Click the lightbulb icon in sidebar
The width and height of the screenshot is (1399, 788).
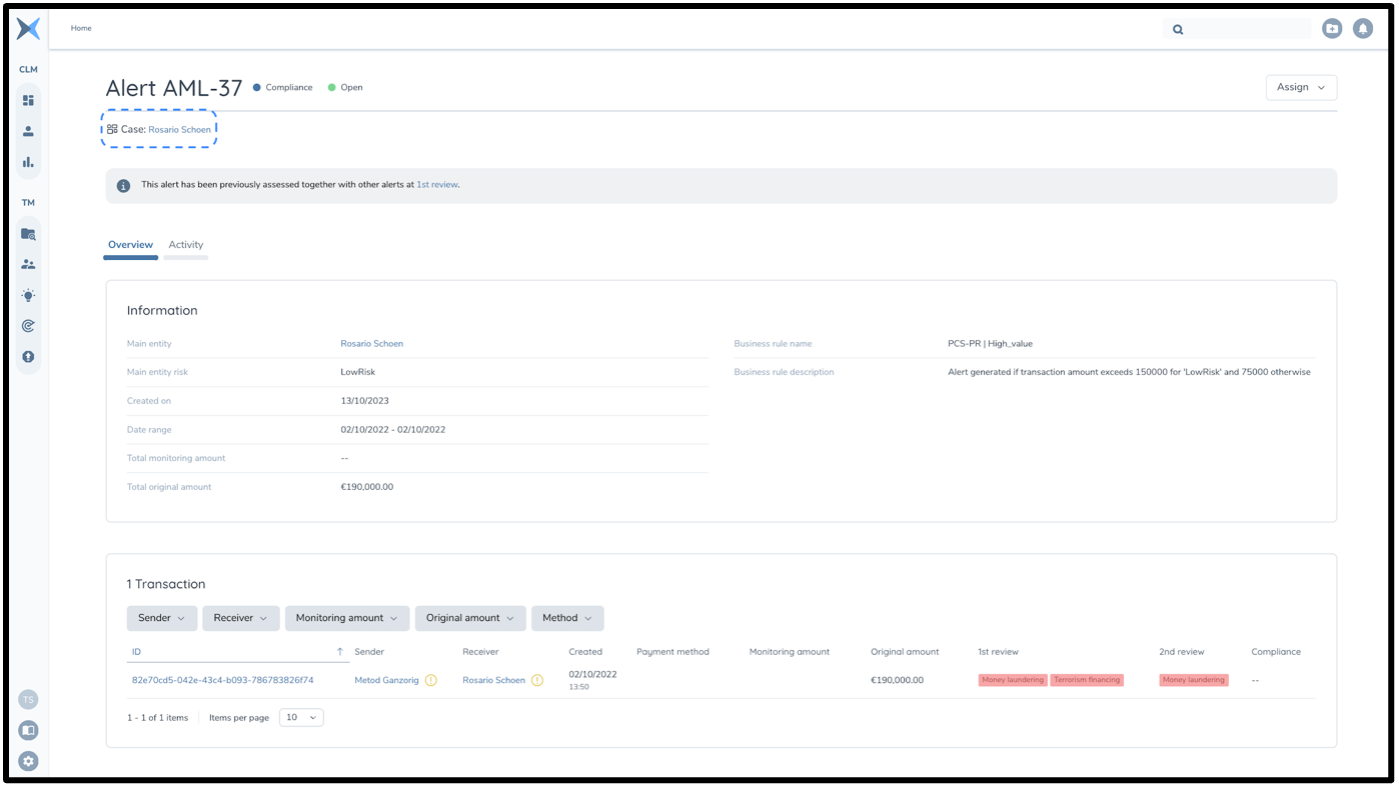tap(28, 295)
